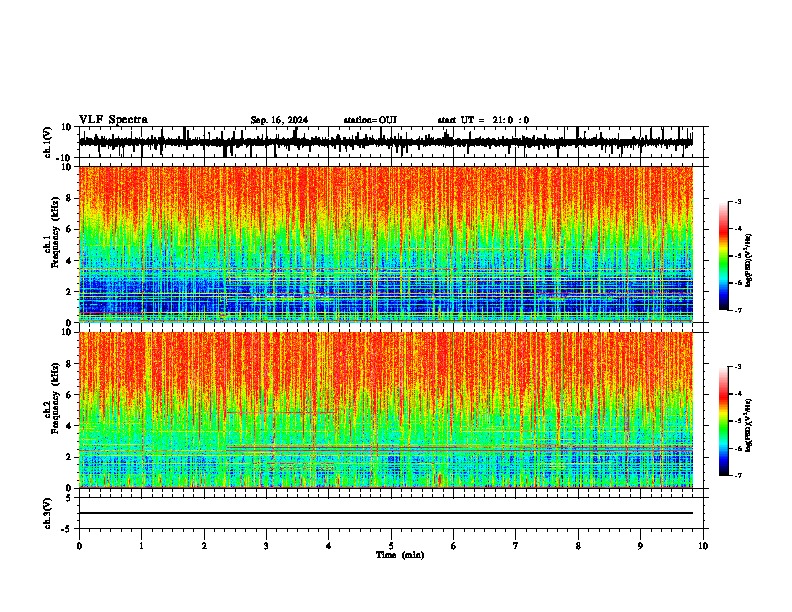Click time axis tick label "1"
The width and height of the screenshot is (792, 612).
(x=141, y=546)
